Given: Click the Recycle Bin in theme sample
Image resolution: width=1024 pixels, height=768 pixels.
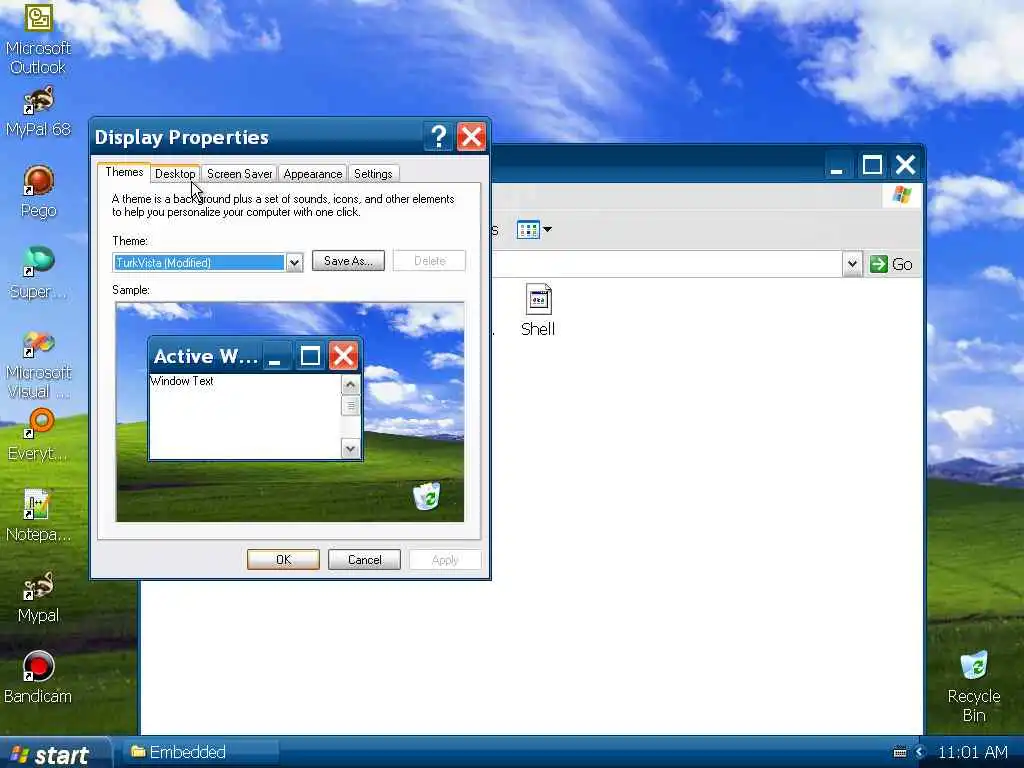Looking at the screenshot, I should [427, 496].
